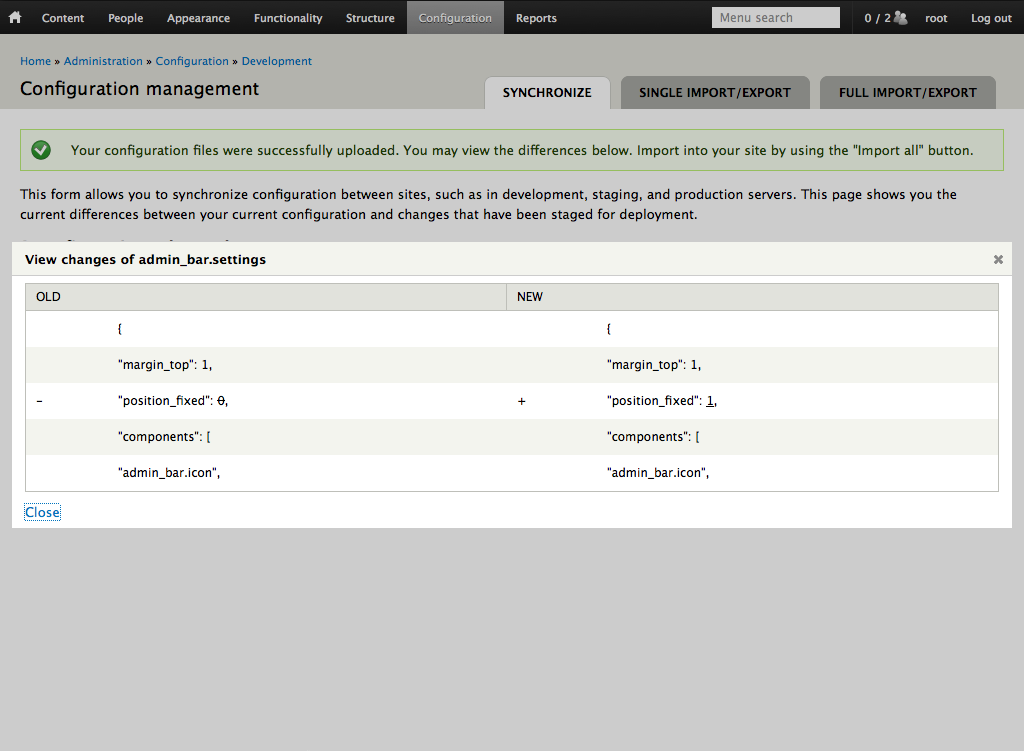This screenshot has height=751, width=1024.
Task: Switch to the Synchronize tab
Action: (x=547, y=93)
